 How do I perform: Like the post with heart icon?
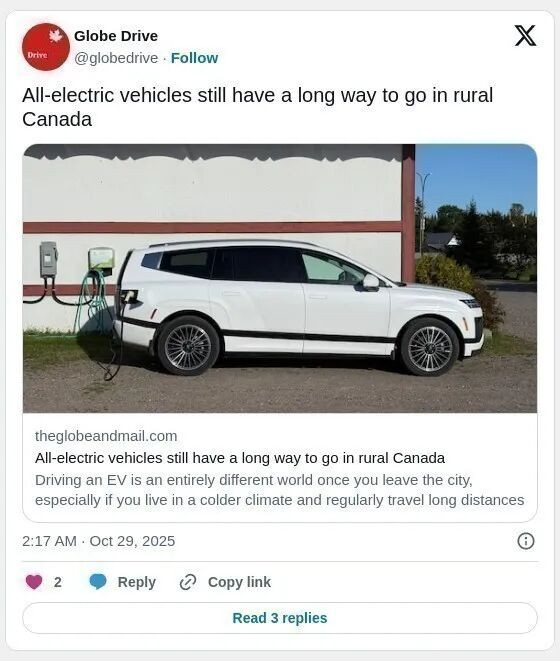coord(34,582)
